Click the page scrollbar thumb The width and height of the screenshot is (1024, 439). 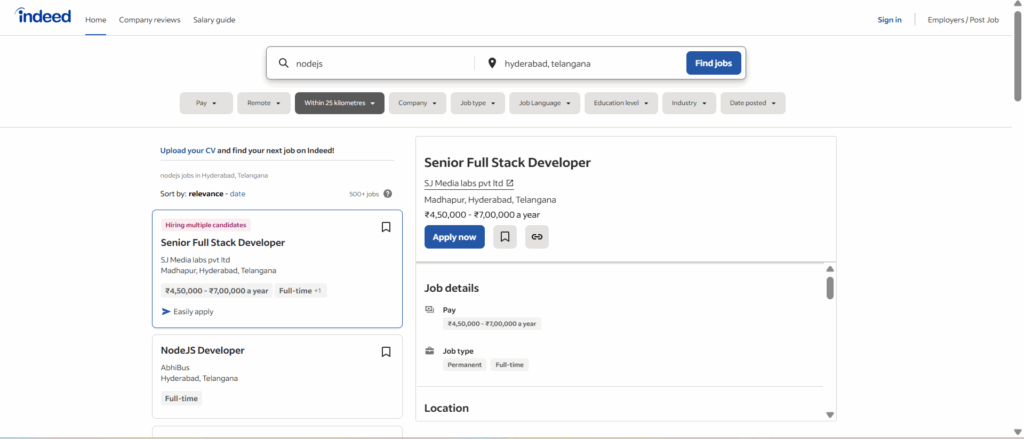[x=1017, y=56]
